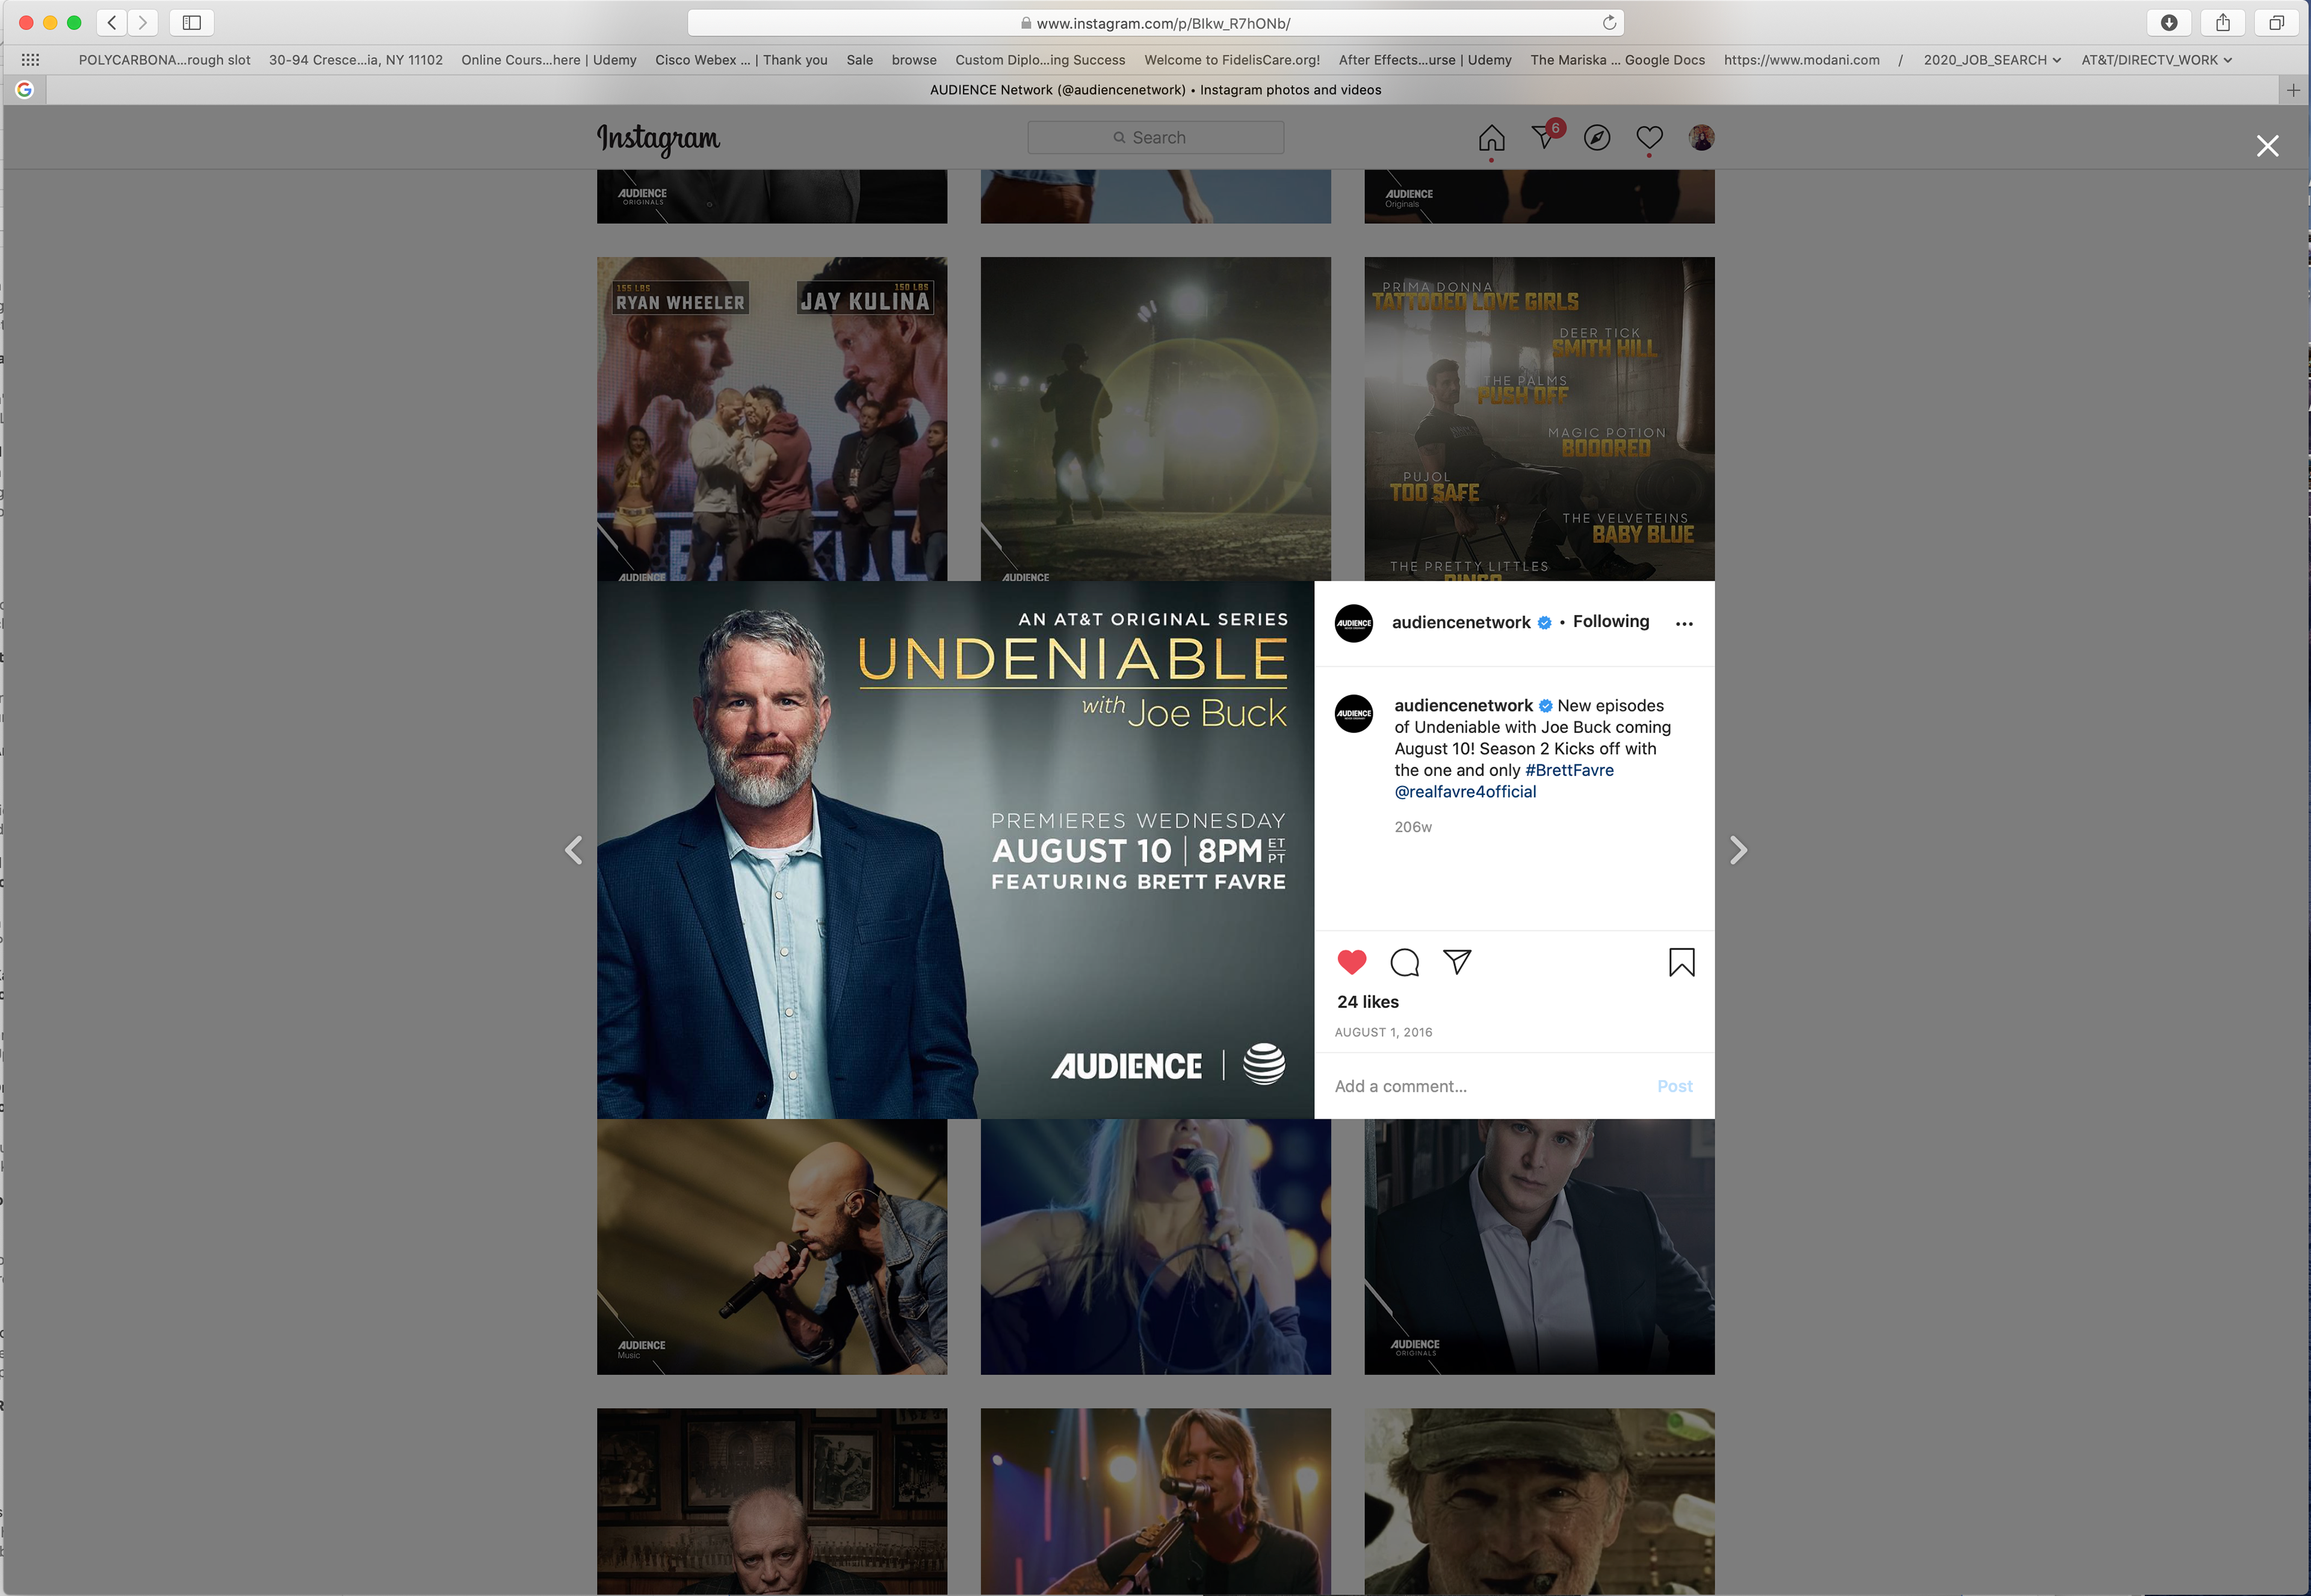Click audiencenetwork avatar in post header

click(1354, 623)
